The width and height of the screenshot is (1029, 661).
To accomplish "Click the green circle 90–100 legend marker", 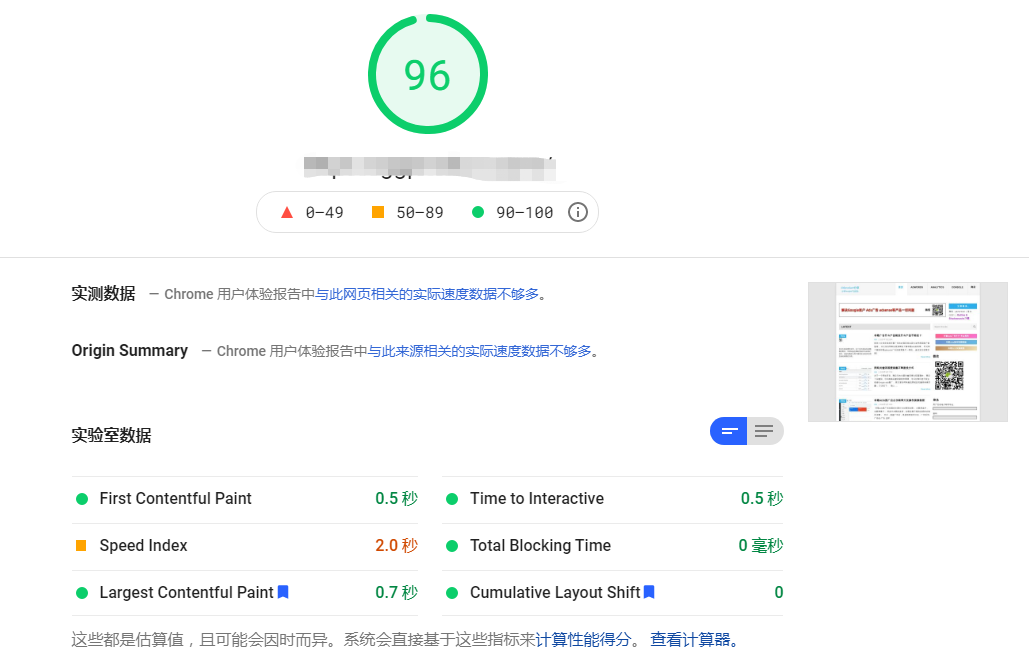I will coord(478,212).
